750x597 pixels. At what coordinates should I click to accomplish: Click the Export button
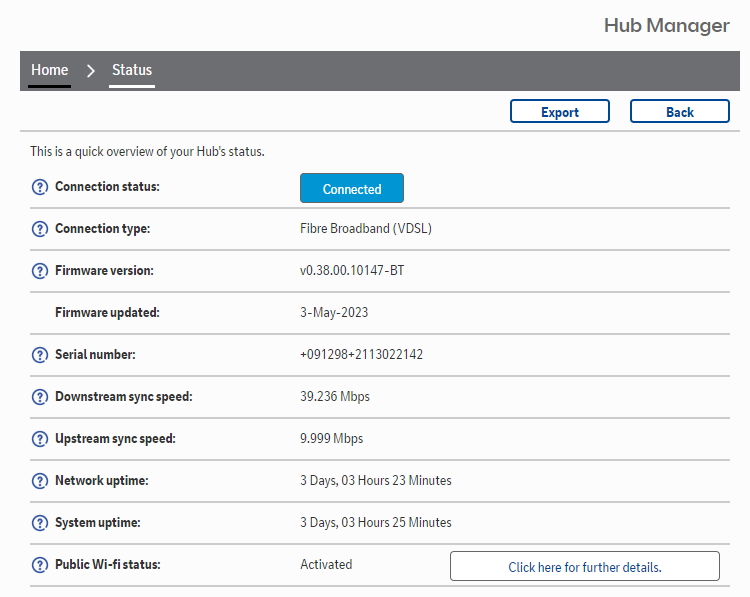click(x=560, y=112)
